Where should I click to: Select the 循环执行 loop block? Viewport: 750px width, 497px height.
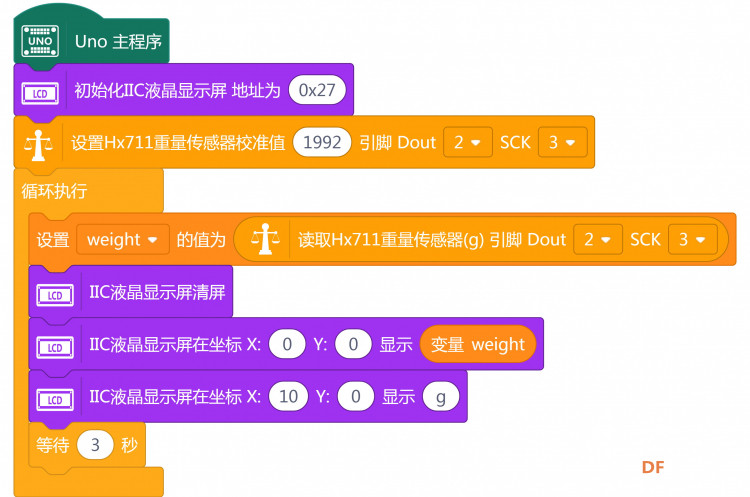click(x=54, y=191)
